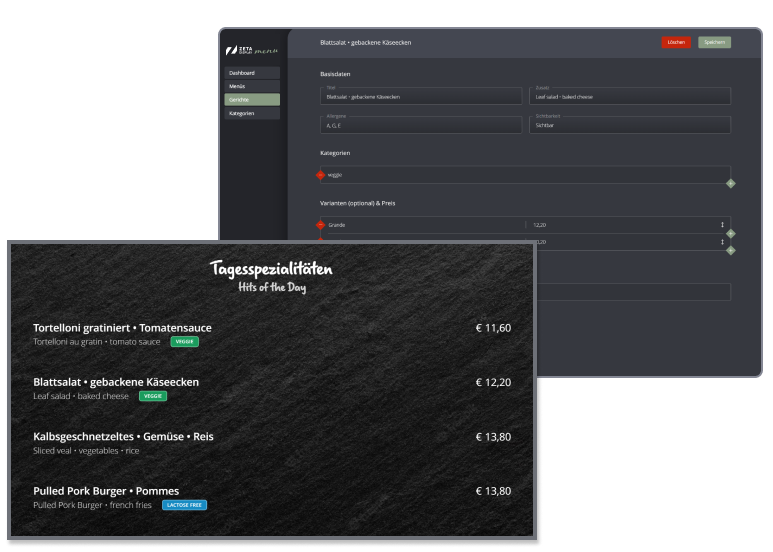Remove the veggie category with red minus
773x552 pixels.
320,175
